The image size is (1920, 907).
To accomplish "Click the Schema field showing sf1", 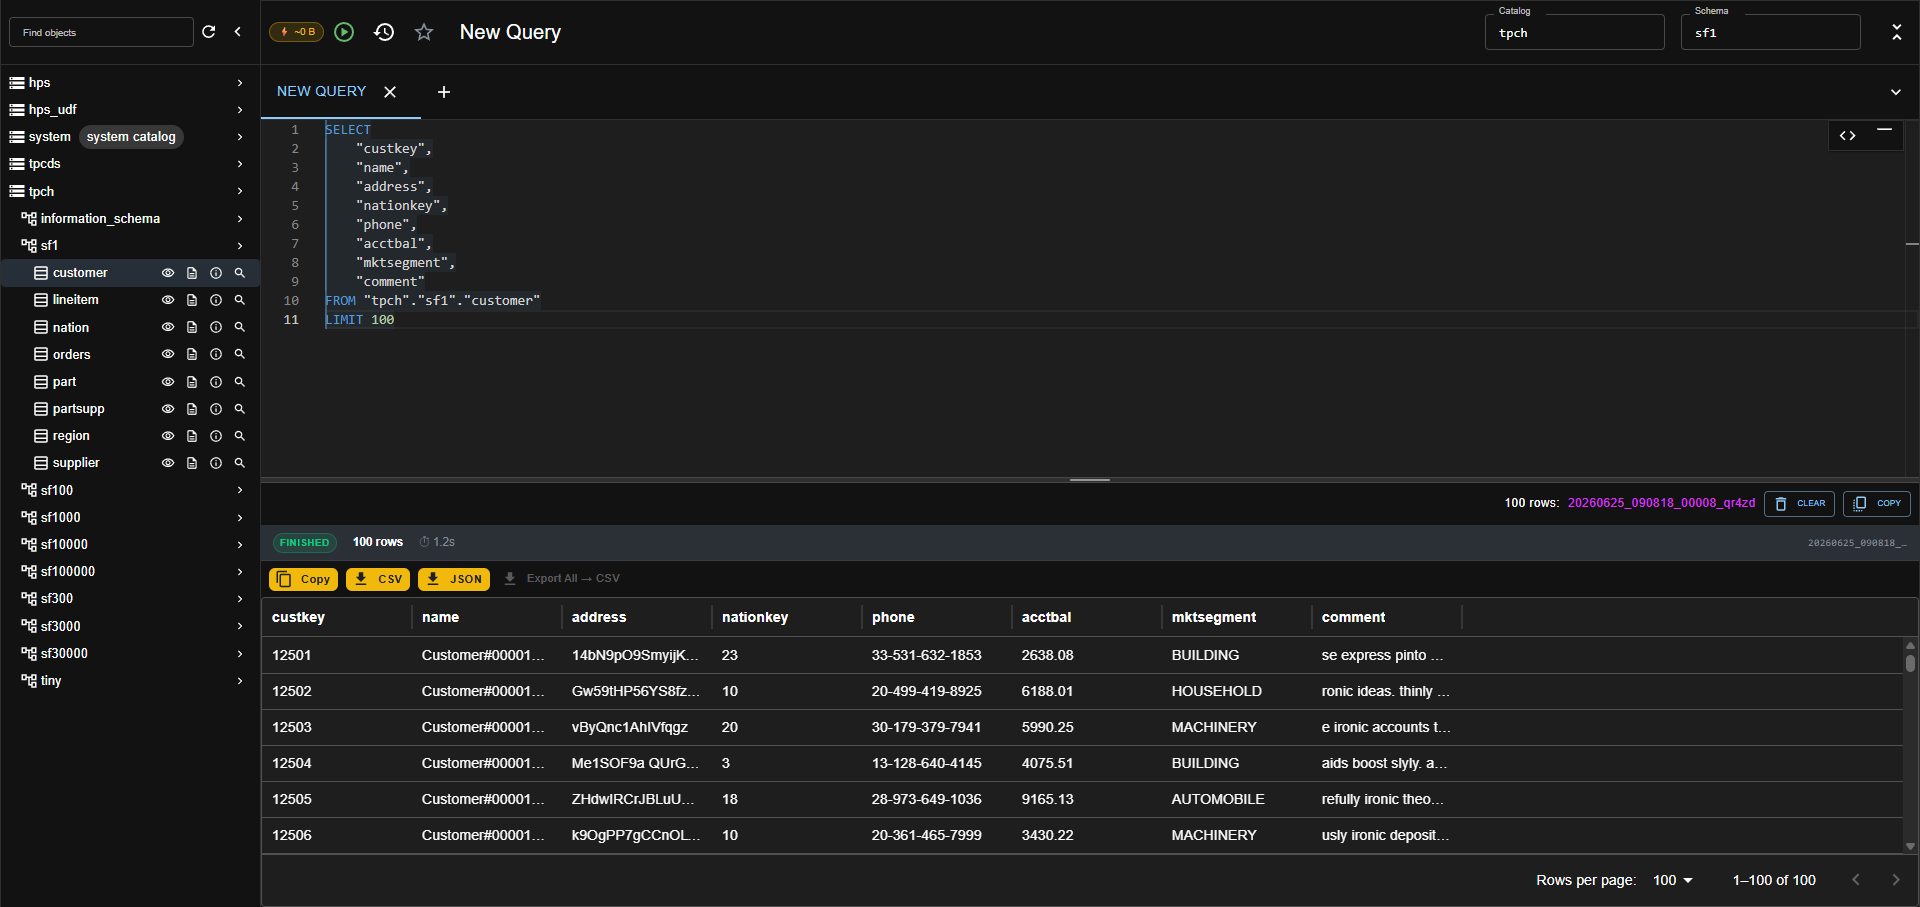I will [x=1770, y=32].
